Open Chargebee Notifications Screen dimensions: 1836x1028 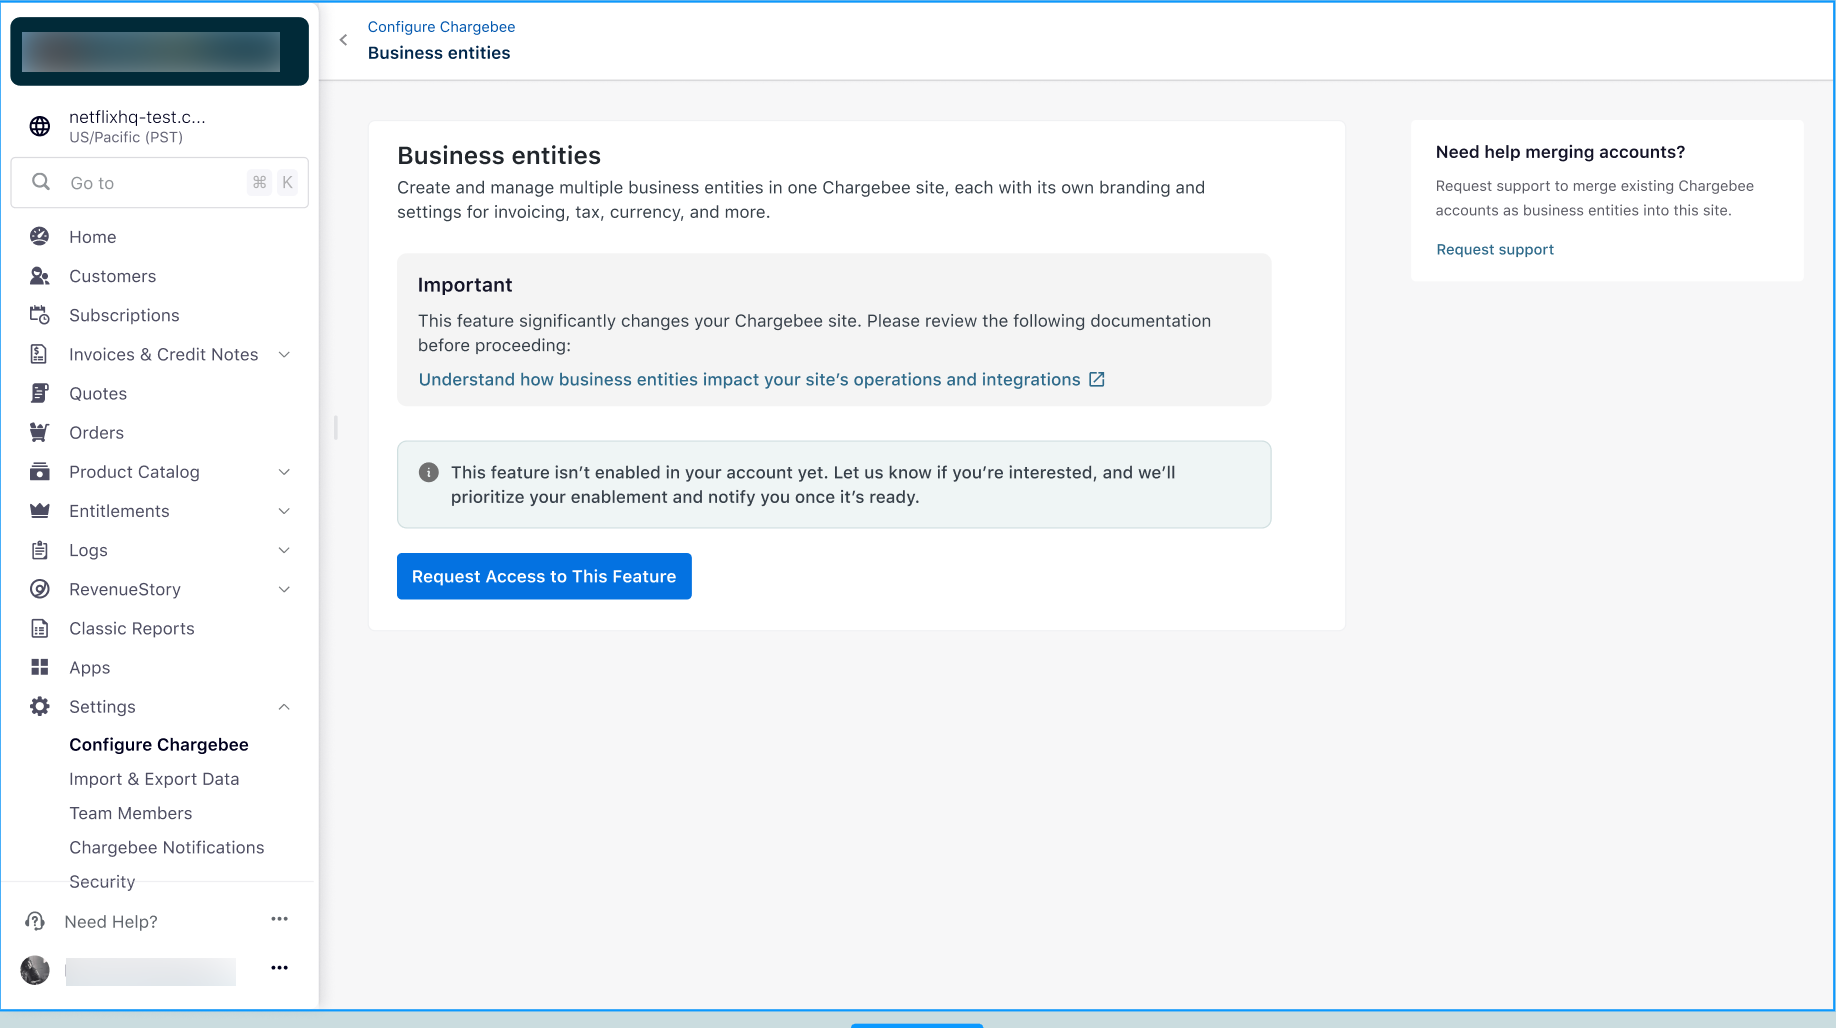click(167, 847)
